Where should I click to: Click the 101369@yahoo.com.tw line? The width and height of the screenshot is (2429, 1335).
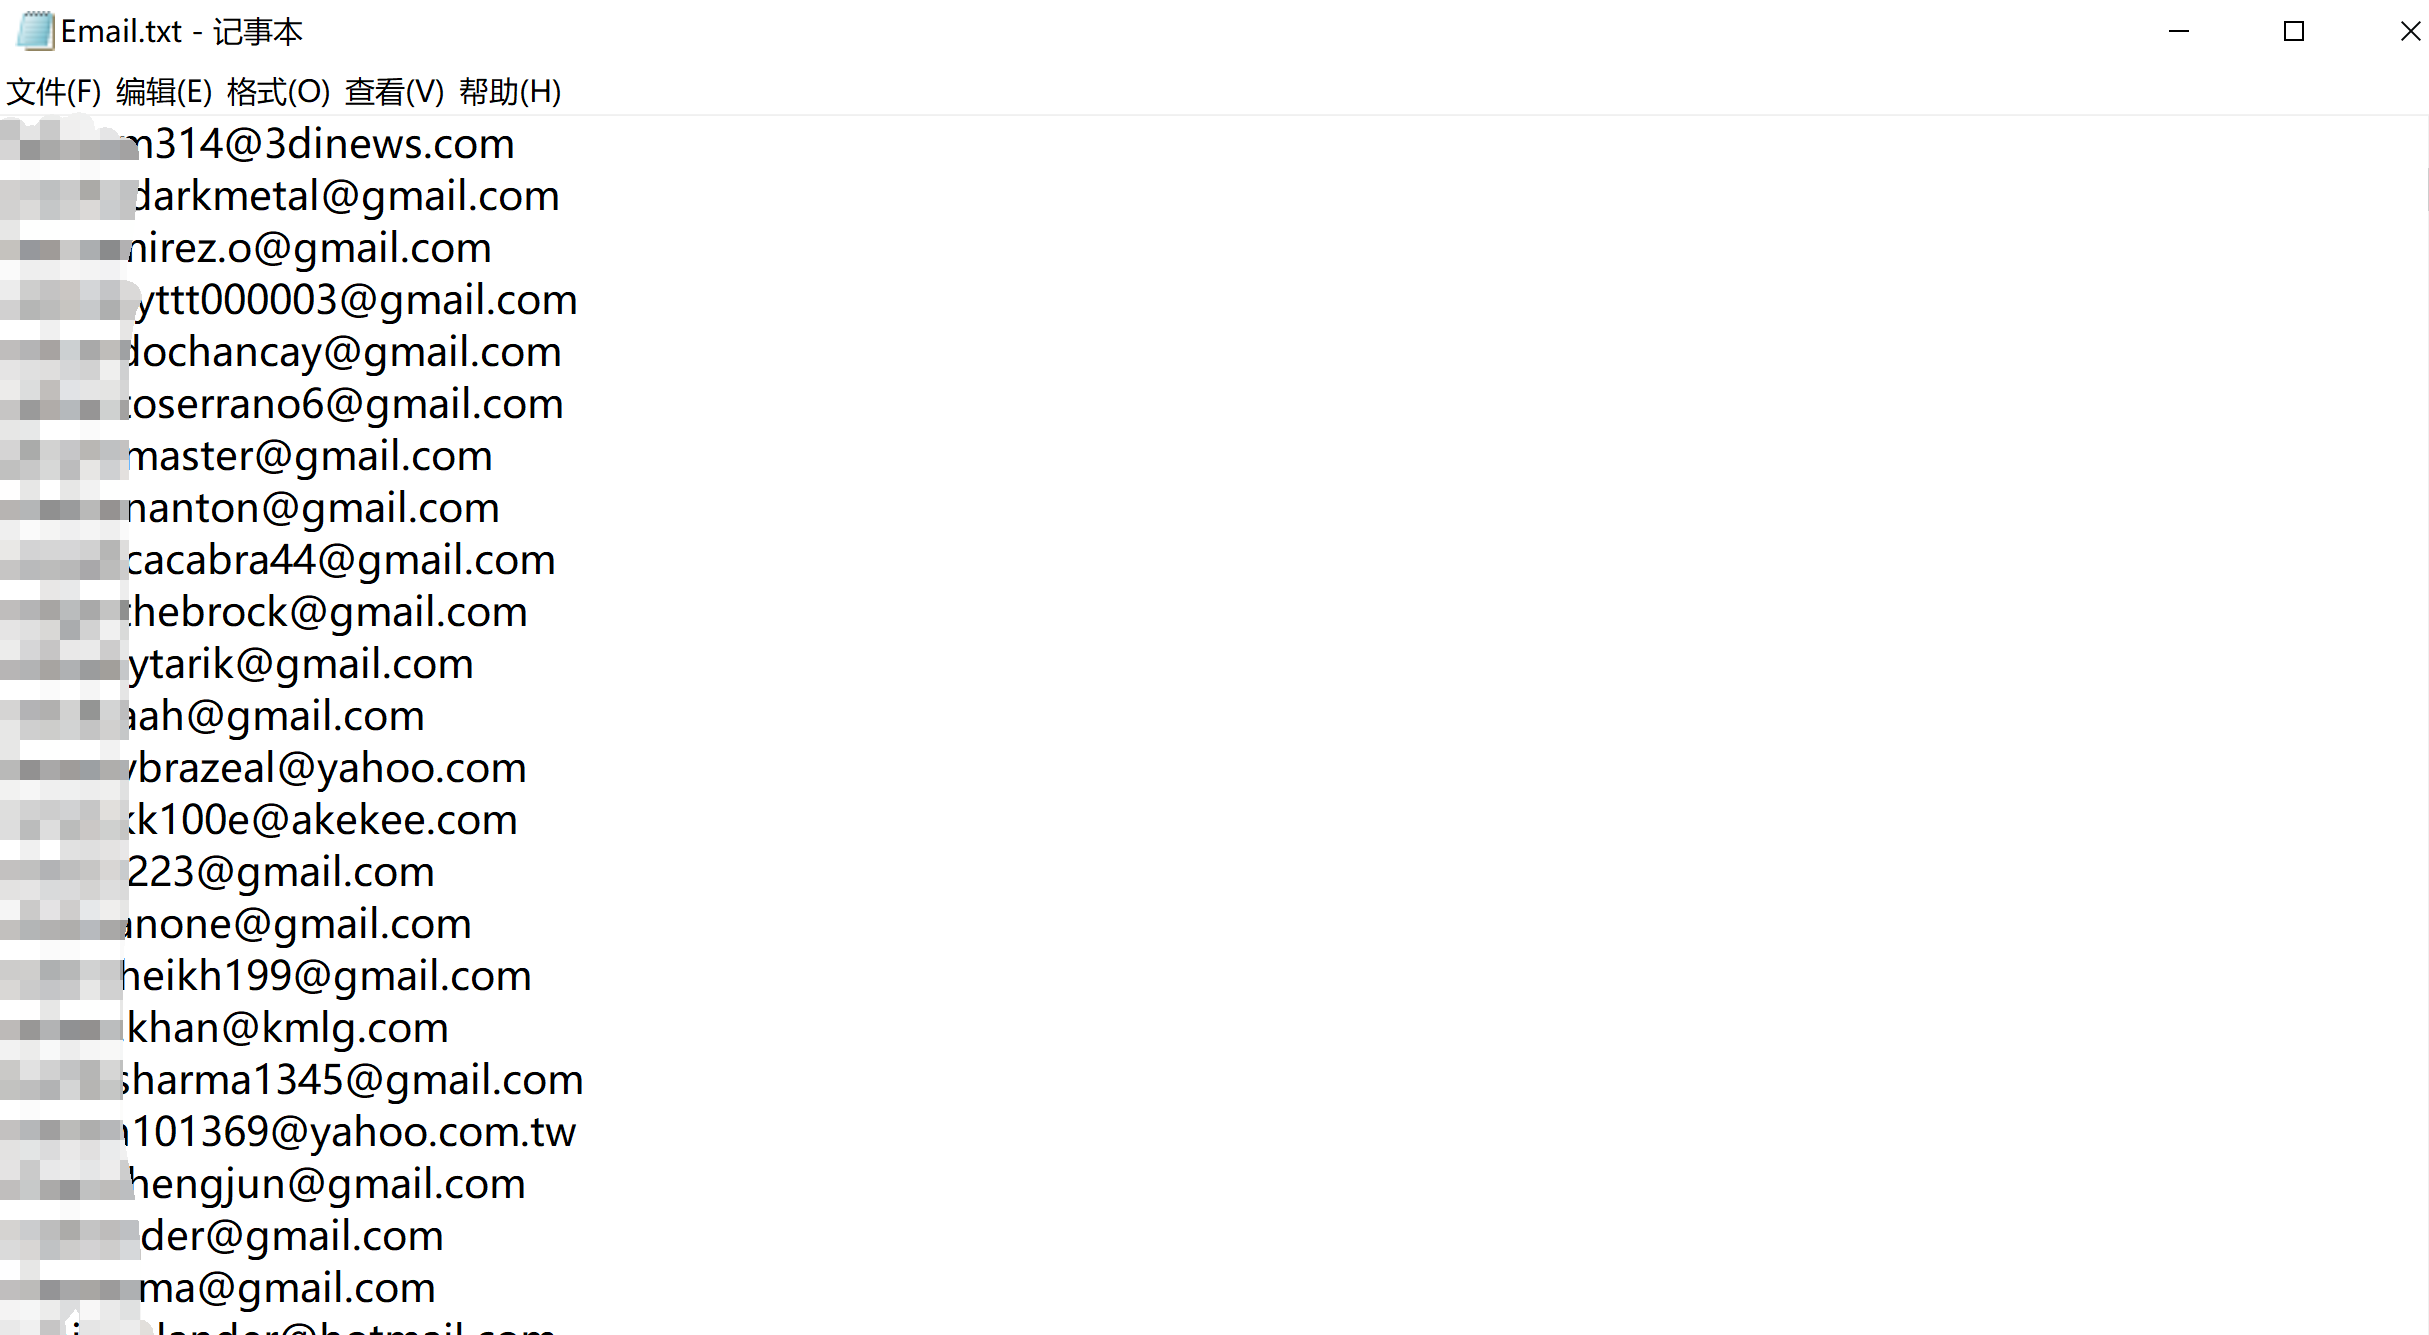coord(350,1132)
